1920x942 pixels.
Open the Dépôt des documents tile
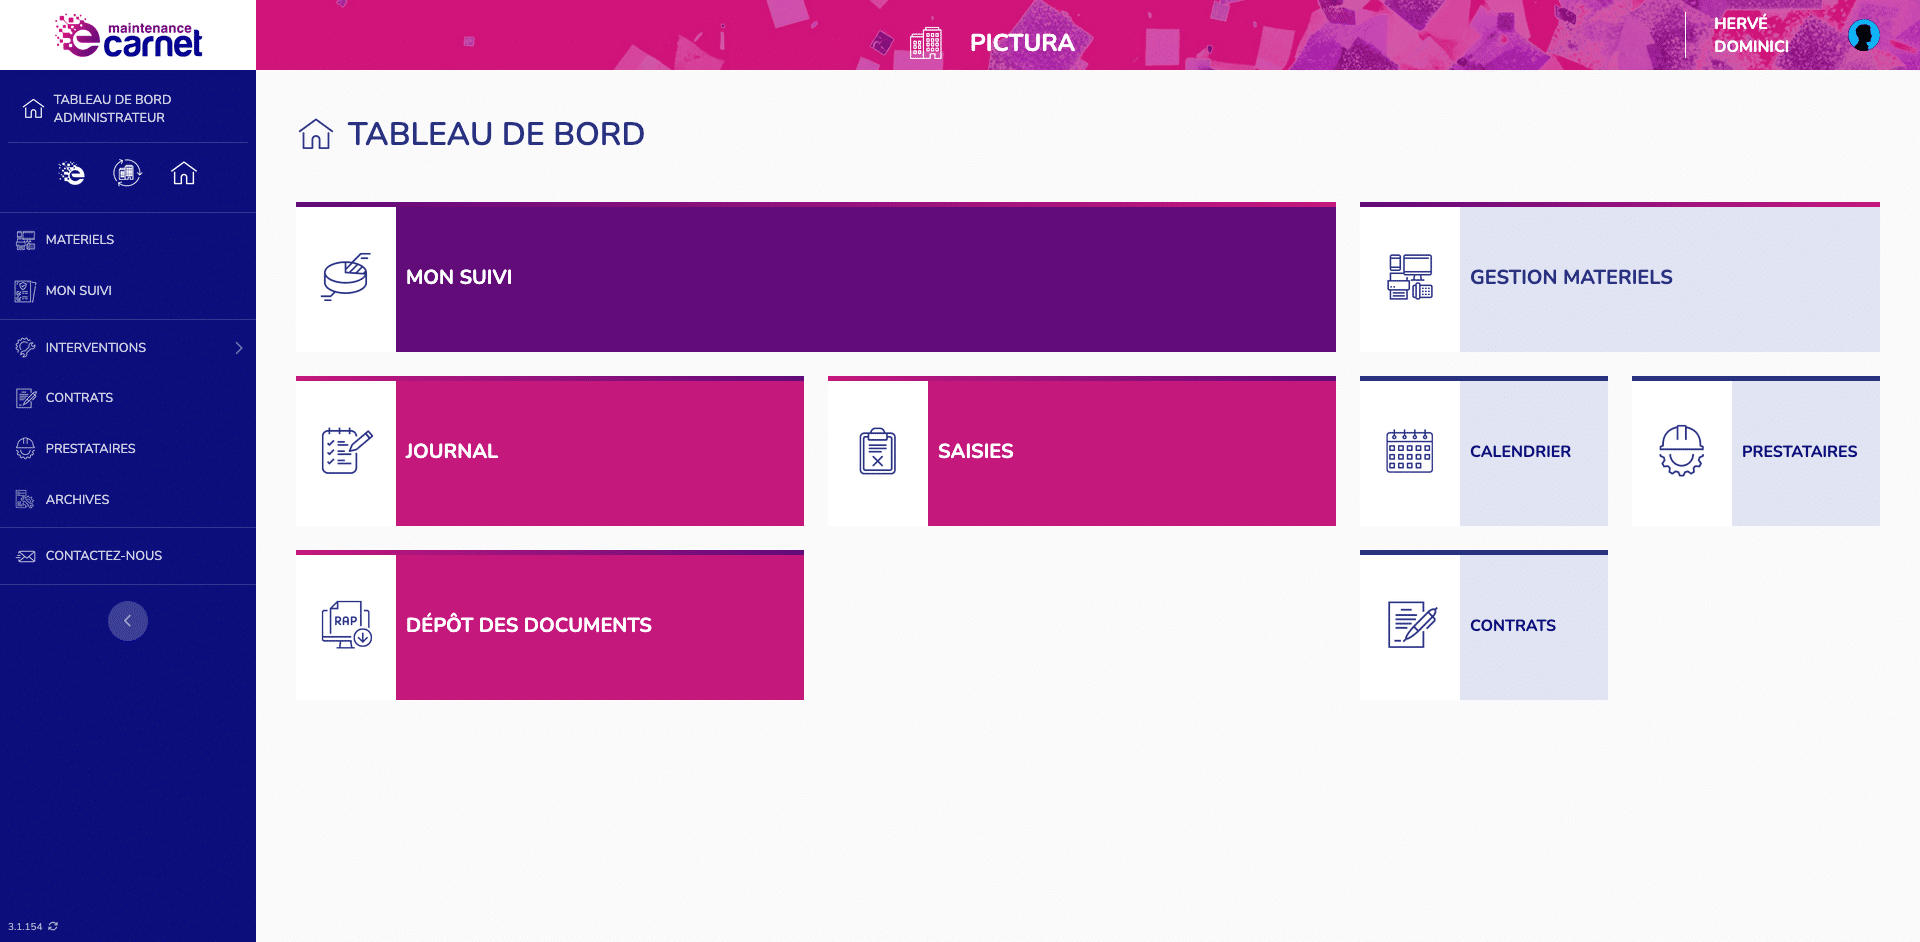click(x=550, y=625)
